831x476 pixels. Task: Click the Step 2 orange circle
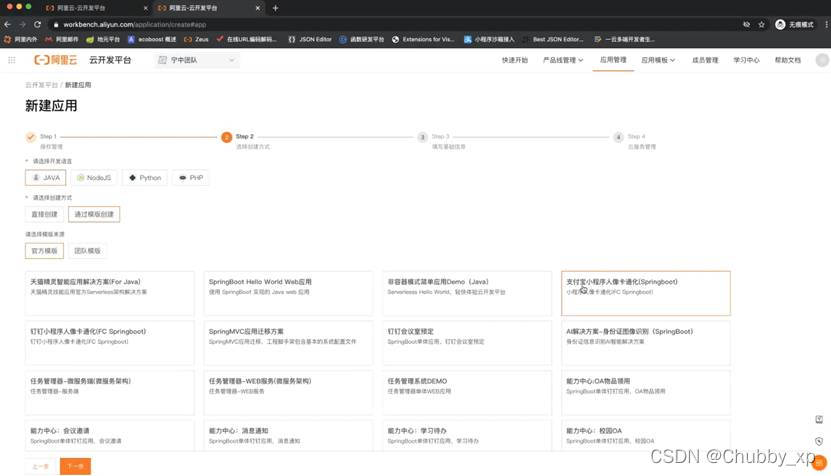click(227, 137)
